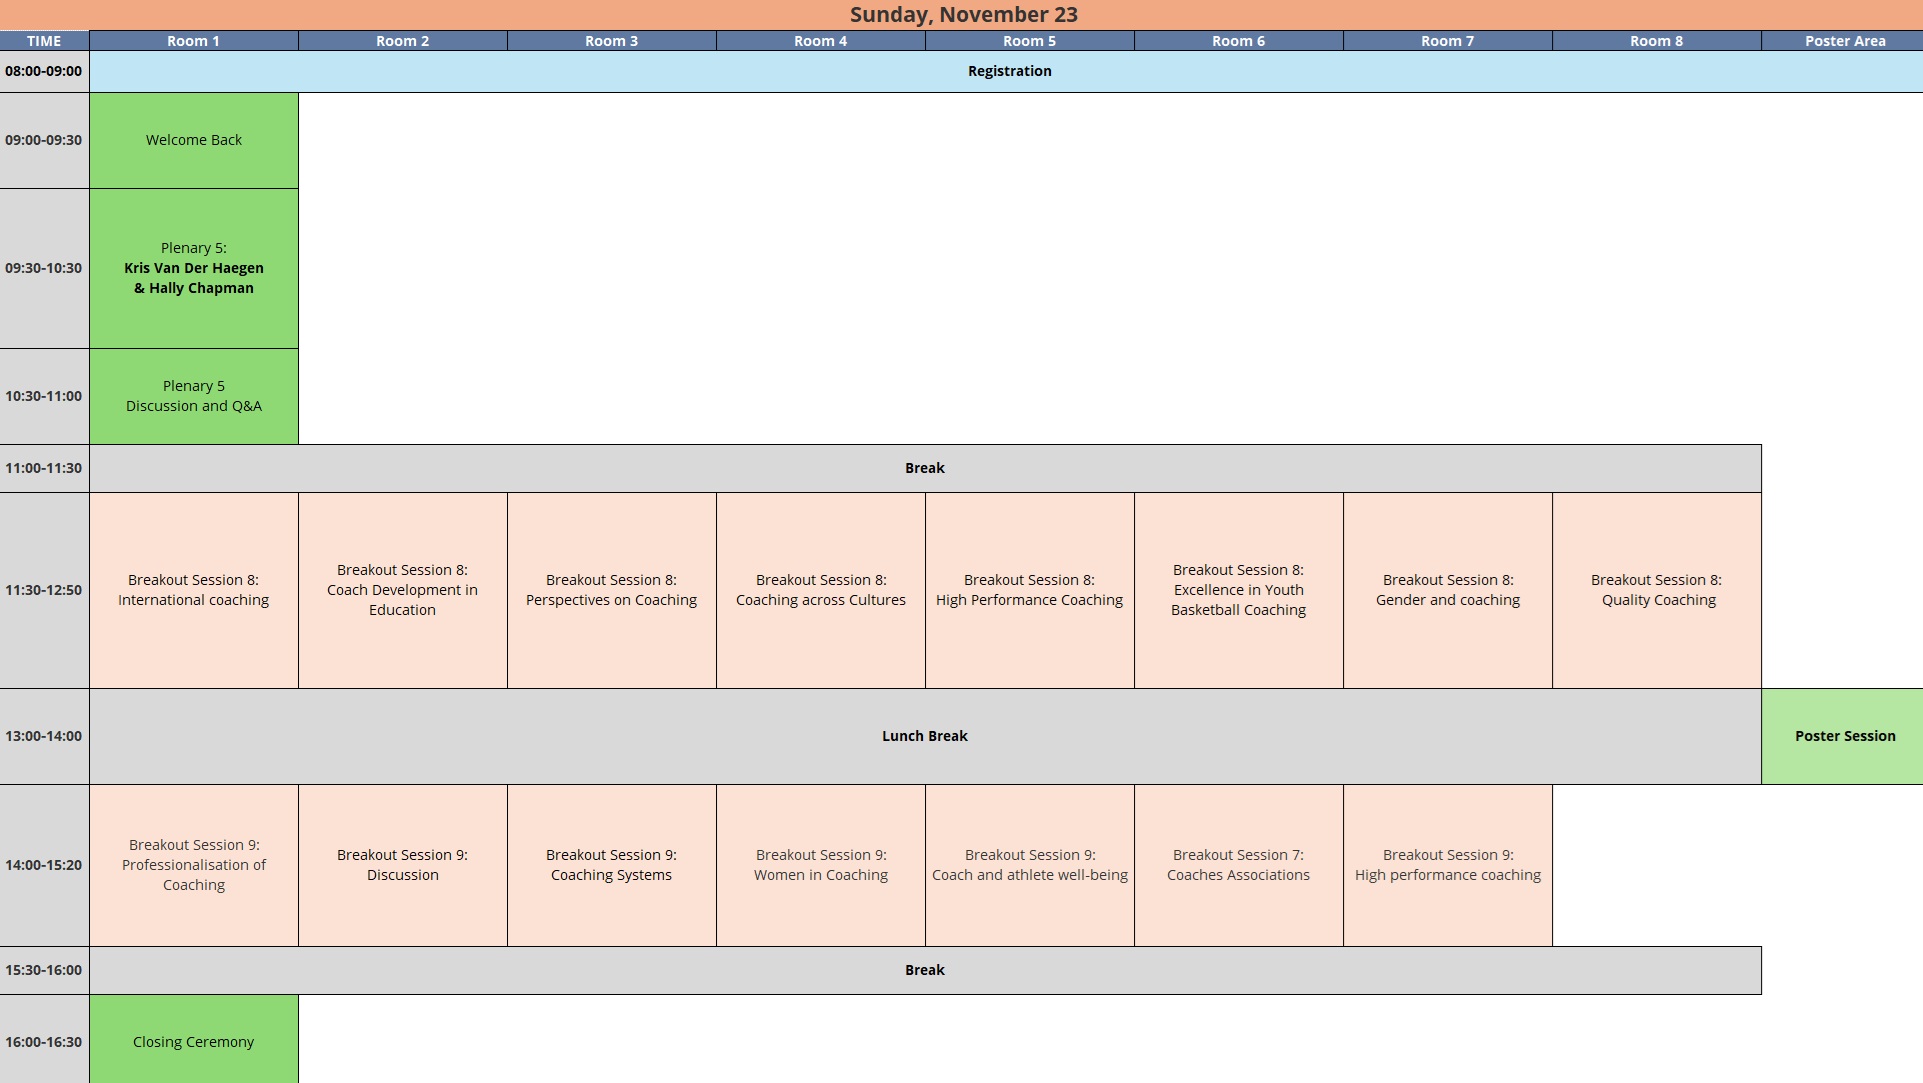
Task: Click Breakout Session 8 High Performance Coaching
Action: click(1029, 590)
